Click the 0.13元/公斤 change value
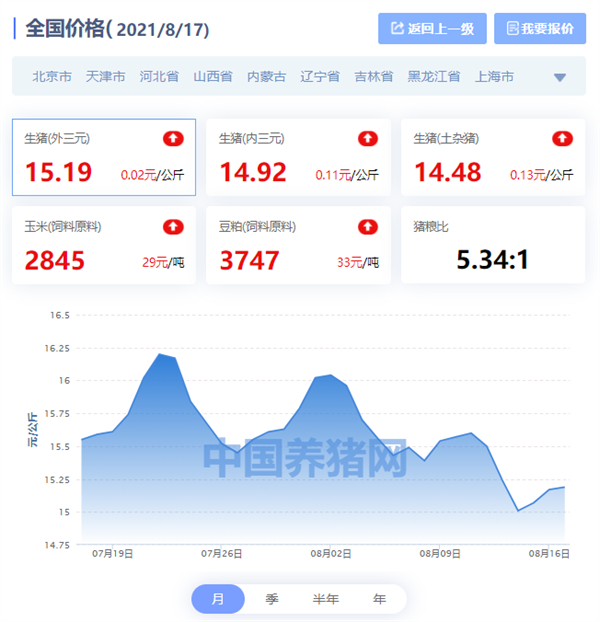 (541, 175)
